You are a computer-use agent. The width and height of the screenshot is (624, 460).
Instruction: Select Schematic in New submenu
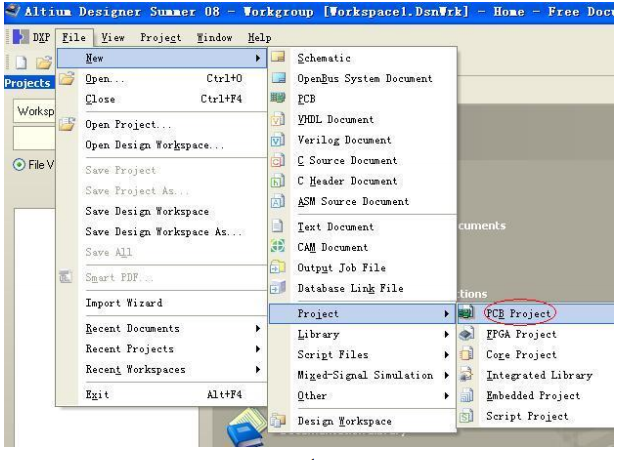tap(362, 58)
